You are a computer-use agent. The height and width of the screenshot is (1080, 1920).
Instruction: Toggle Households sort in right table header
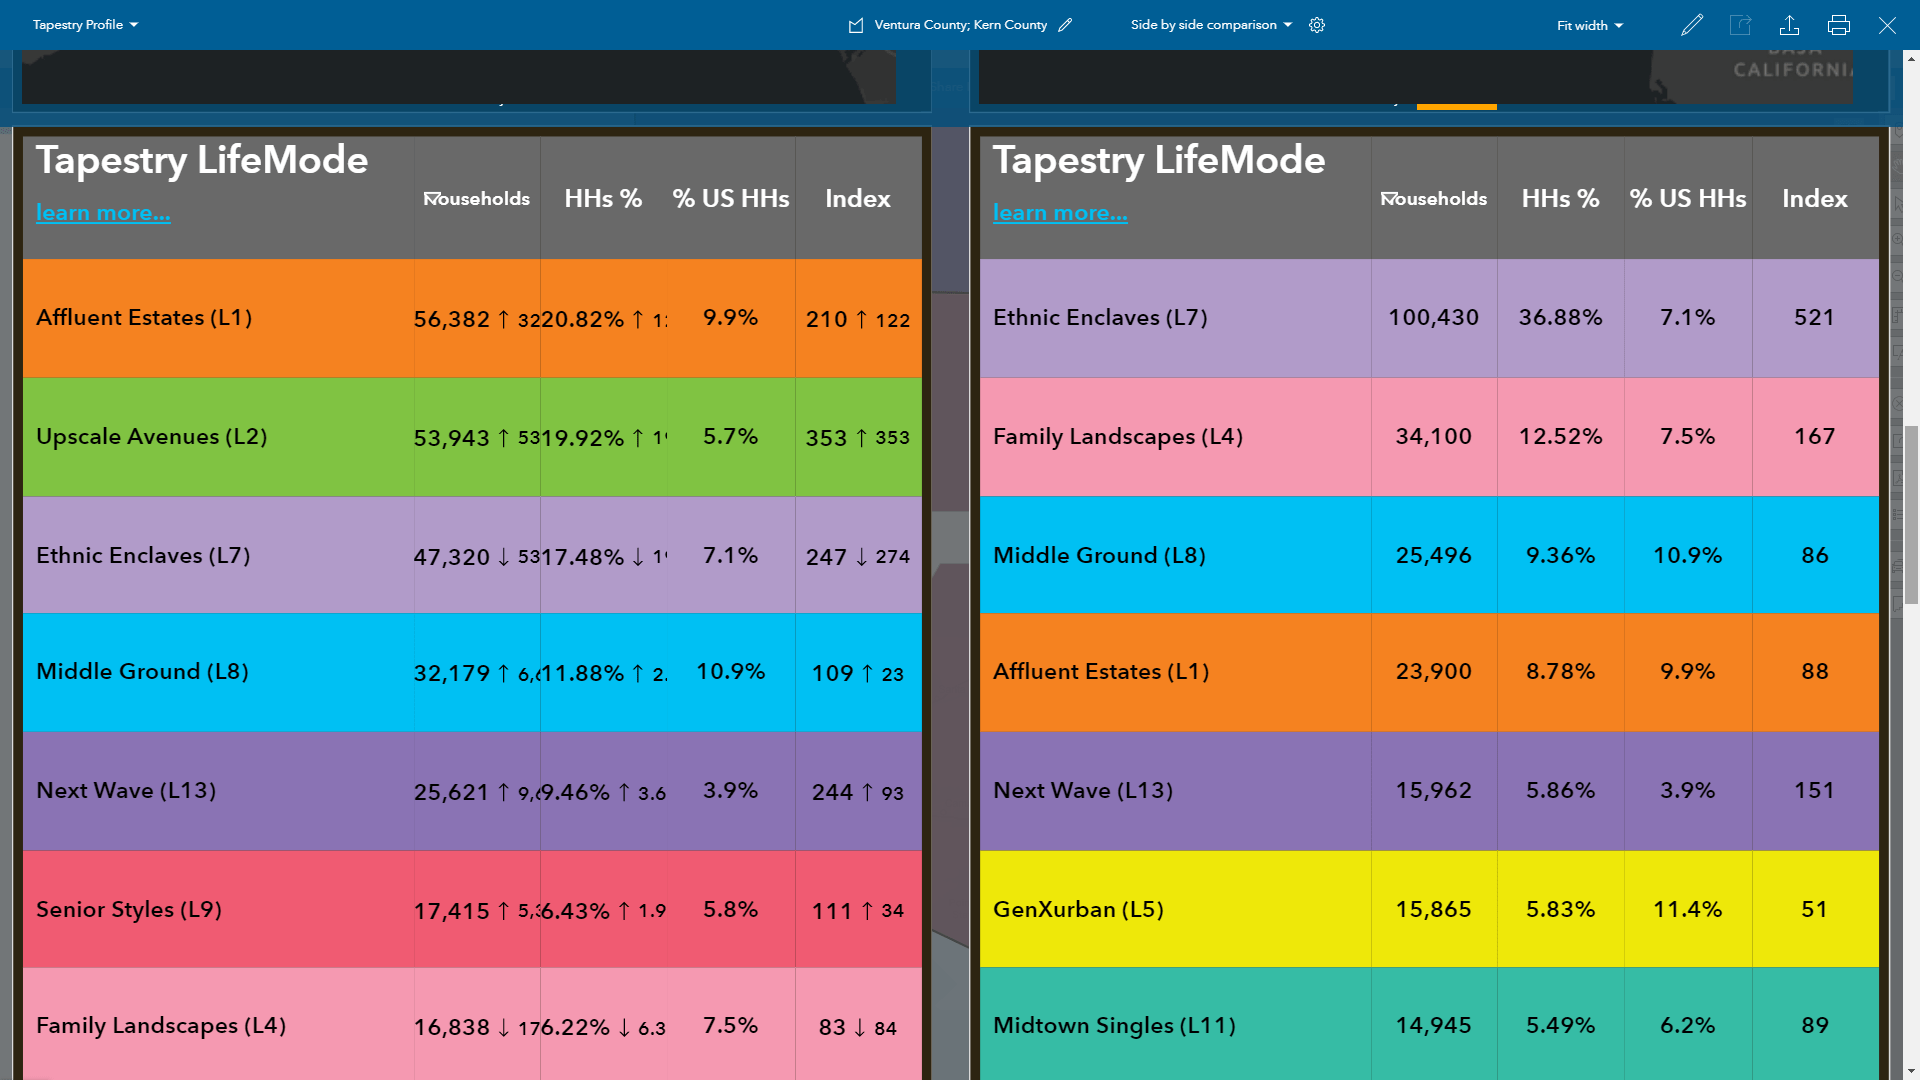[x=1433, y=199]
